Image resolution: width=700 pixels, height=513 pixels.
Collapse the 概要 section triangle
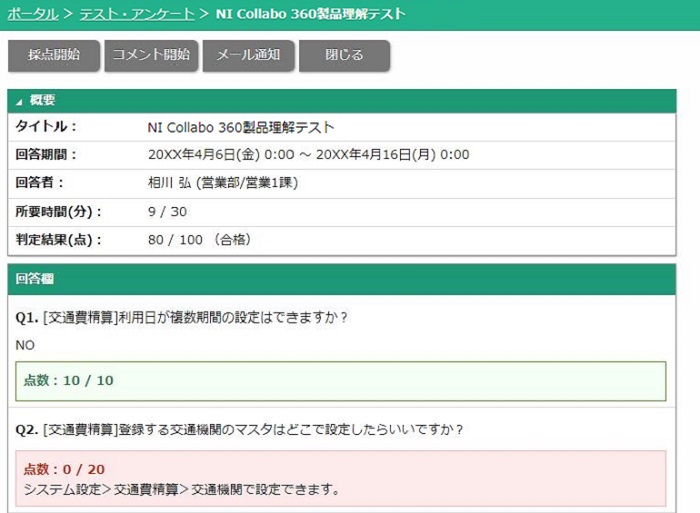(19, 102)
